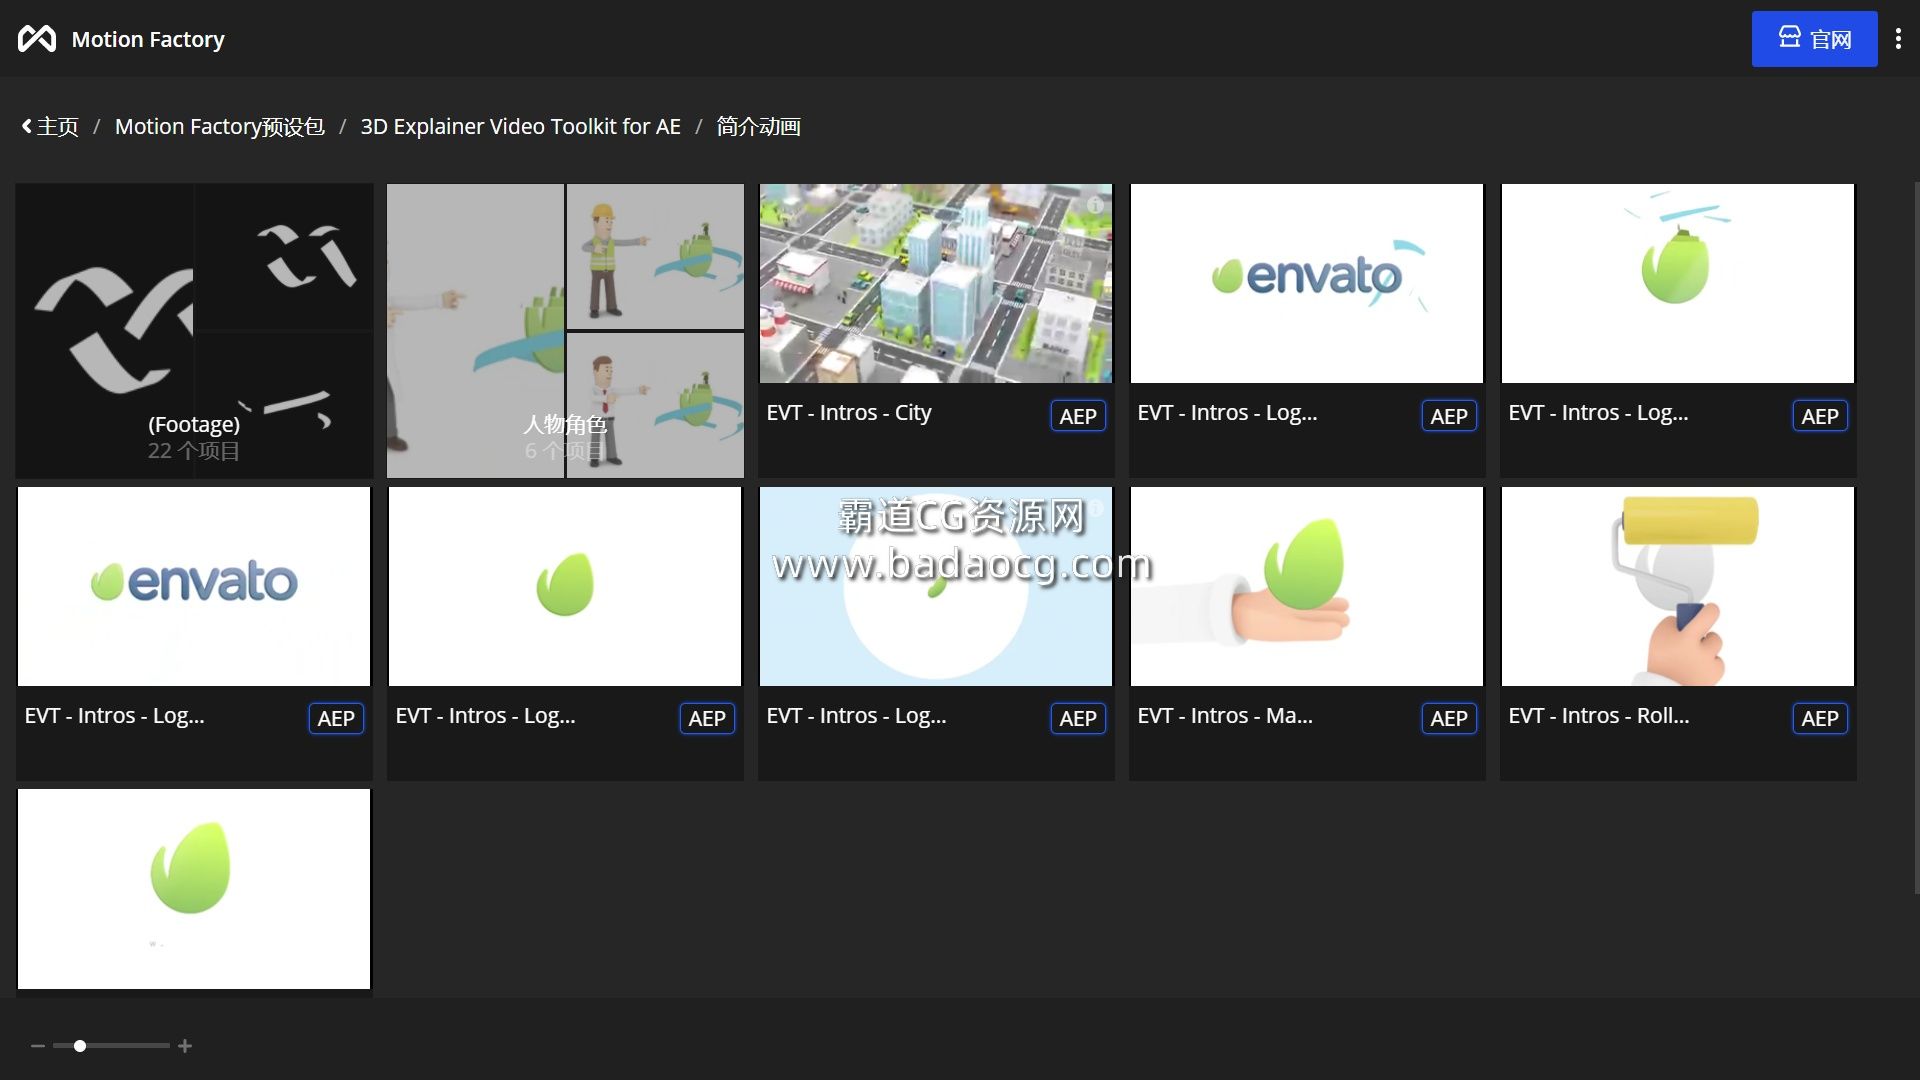
Task: Click the AEP badge for EVT - Intros - City
Action: coord(1077,416)
